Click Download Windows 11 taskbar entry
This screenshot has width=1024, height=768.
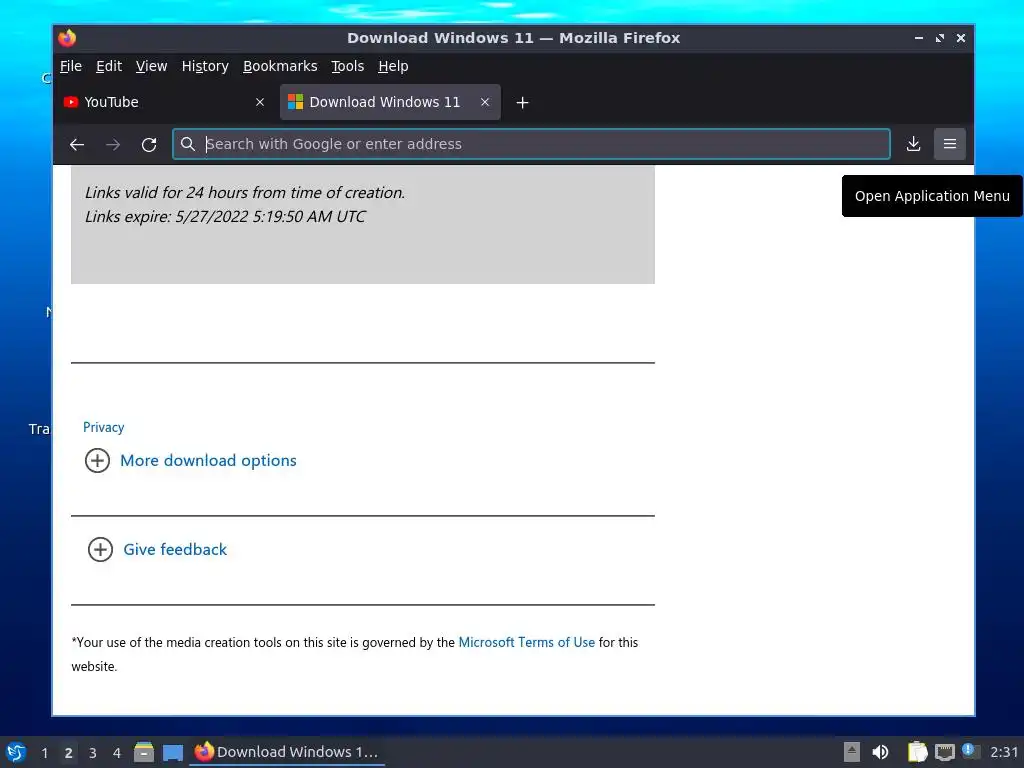(287, 752)
